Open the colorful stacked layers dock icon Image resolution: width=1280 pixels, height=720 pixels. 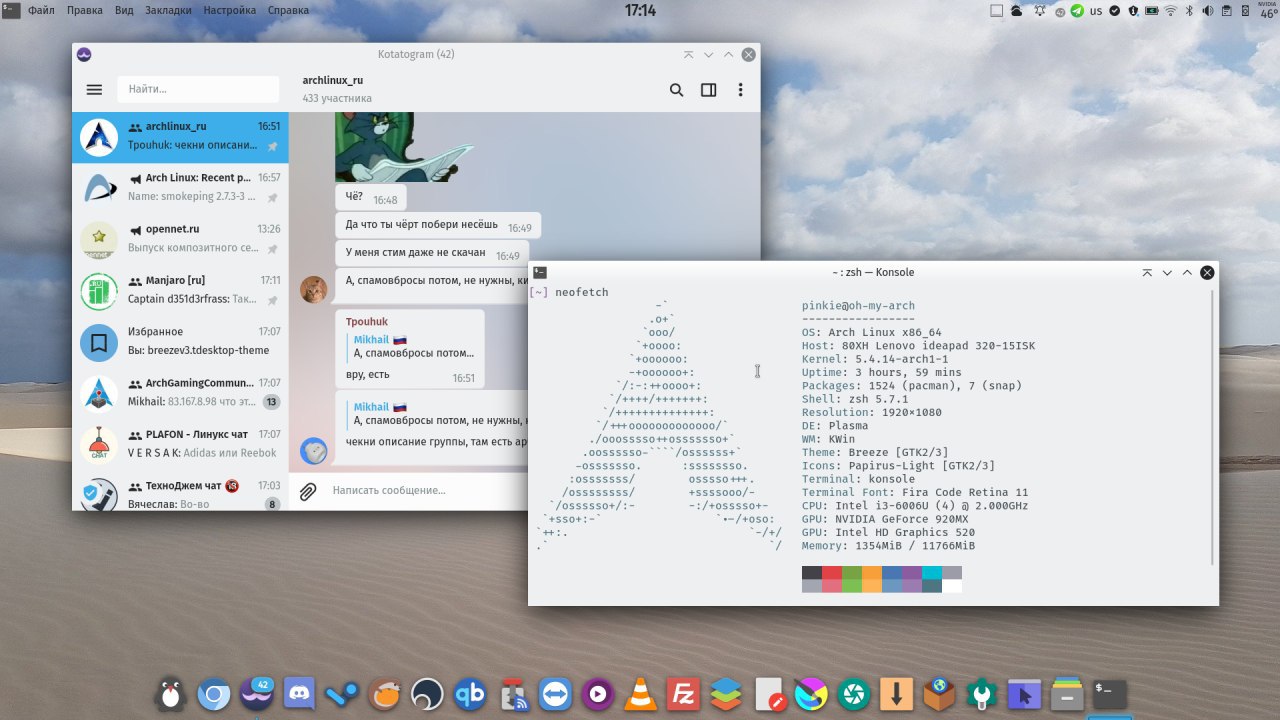[x=726, y=693]
